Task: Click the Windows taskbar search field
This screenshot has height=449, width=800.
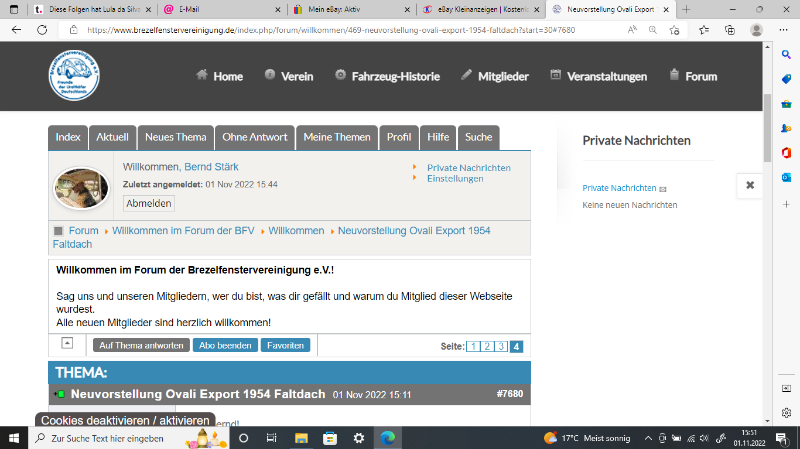Action: point(120,438)
